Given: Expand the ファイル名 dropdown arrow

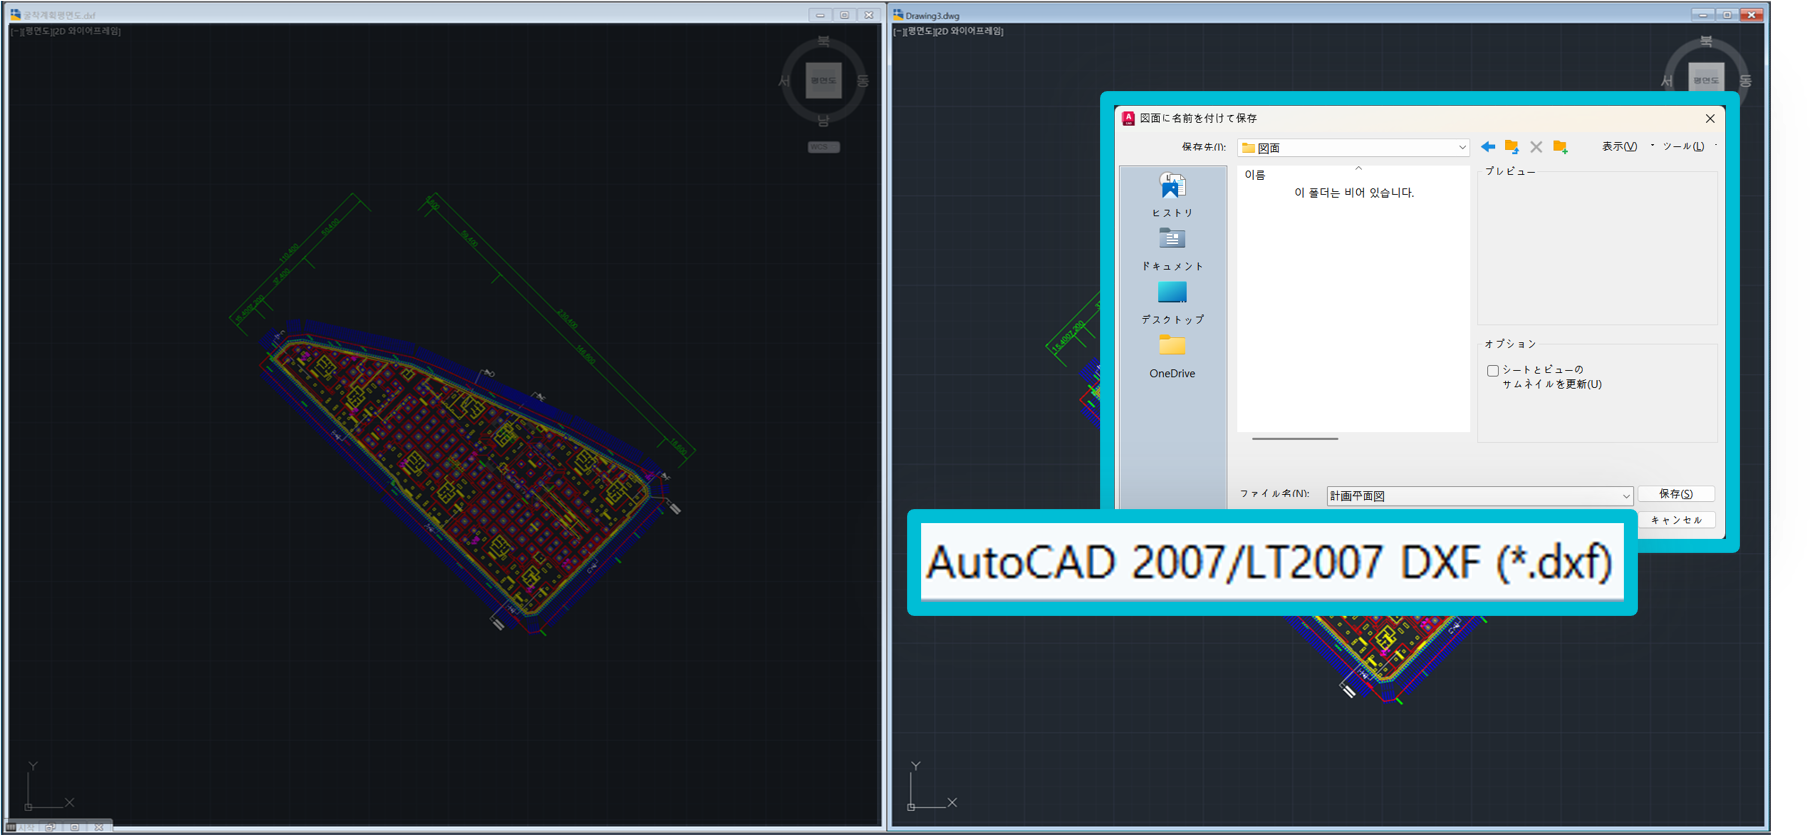Looking at the screenshot, I should [1625, 496].
